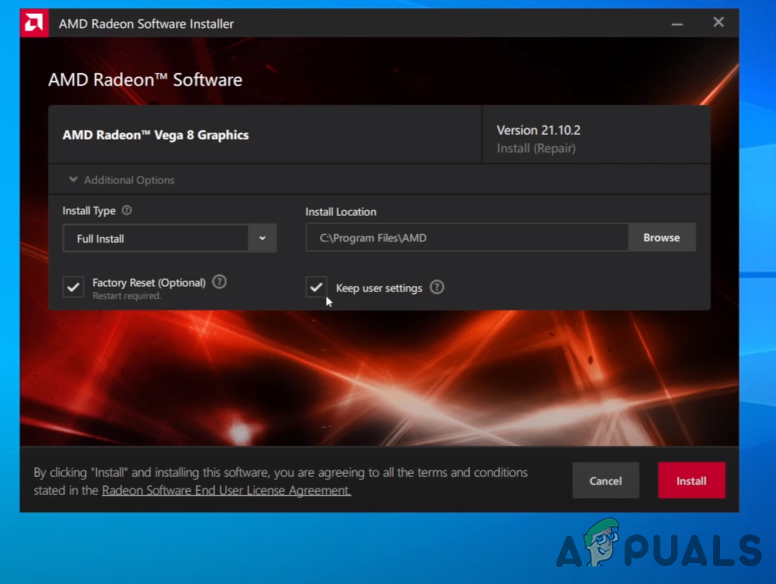
Task: Open the Full Install type dropdown
Action: pos(169,239)
